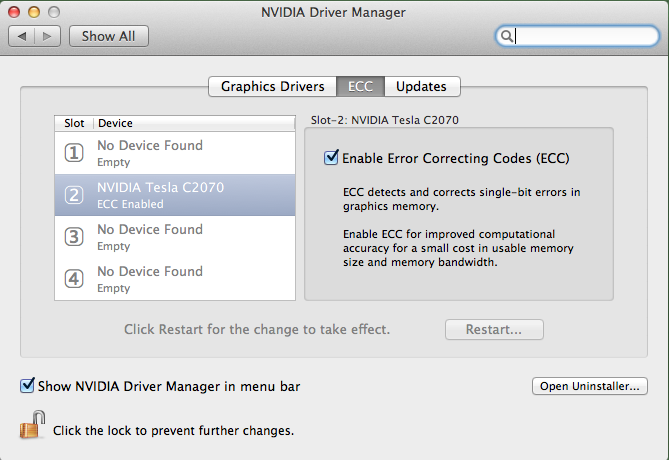This screenshot has width=669, height=460.
Task: Switch to the Graphics Drivers tab
Action: pyautogui.click(x=272, y=86)
